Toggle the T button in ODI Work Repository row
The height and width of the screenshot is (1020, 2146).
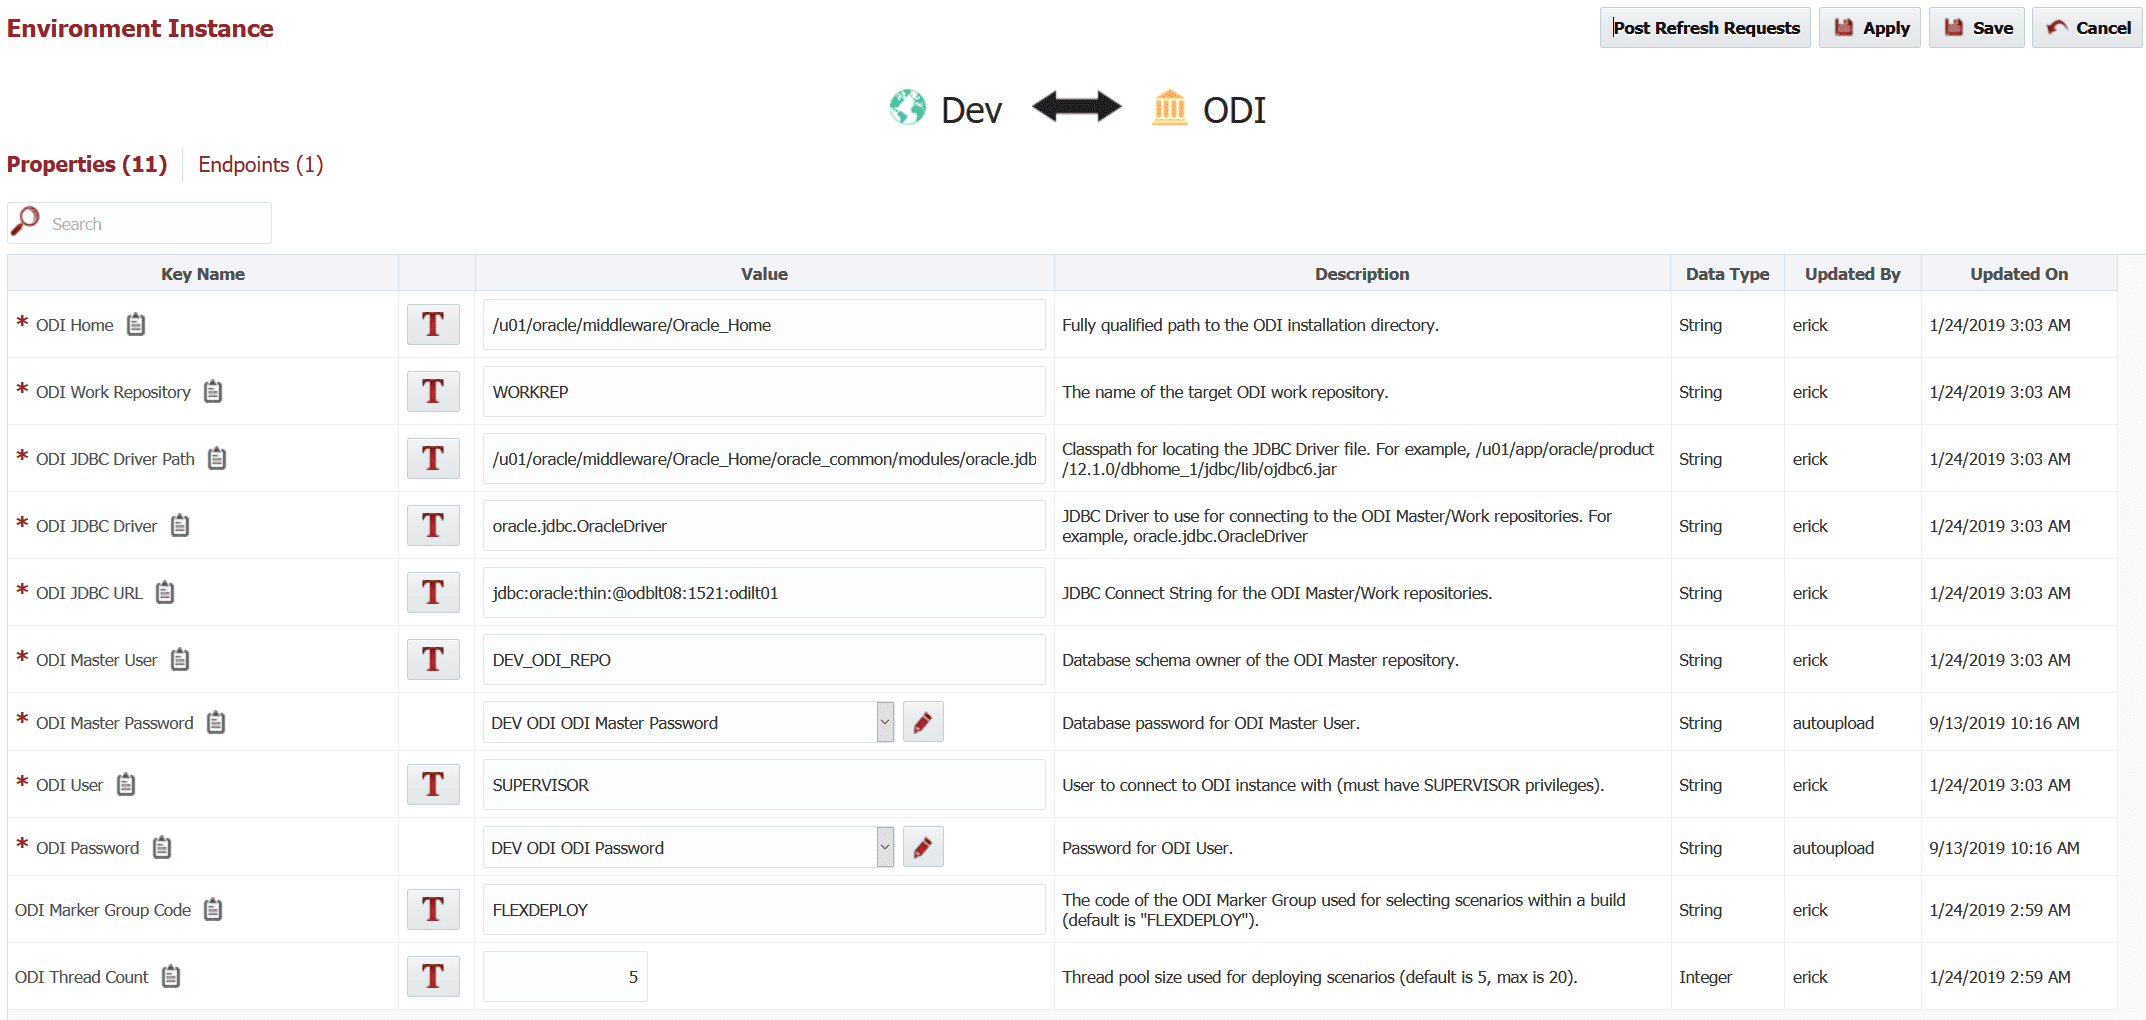(433, 392)
